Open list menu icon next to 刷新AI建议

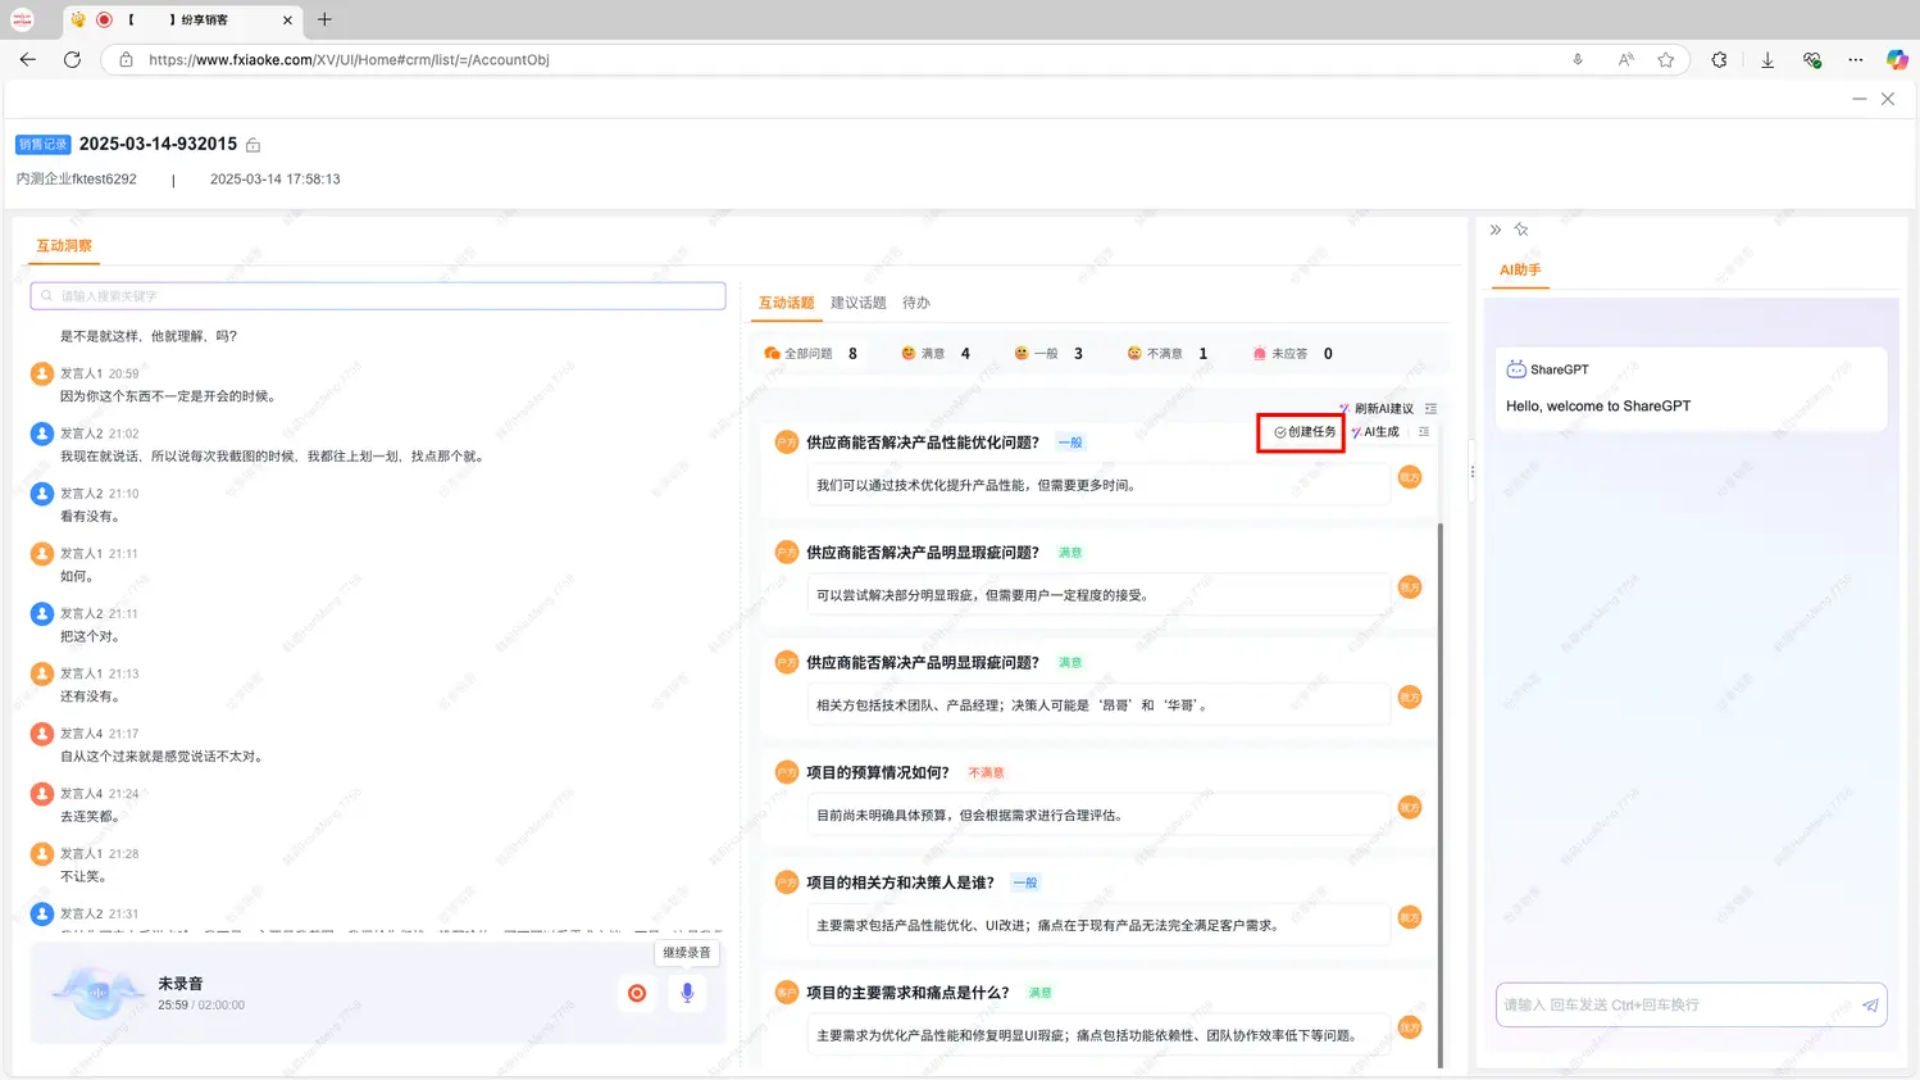pyautogui.click(x=1431, y=408)
